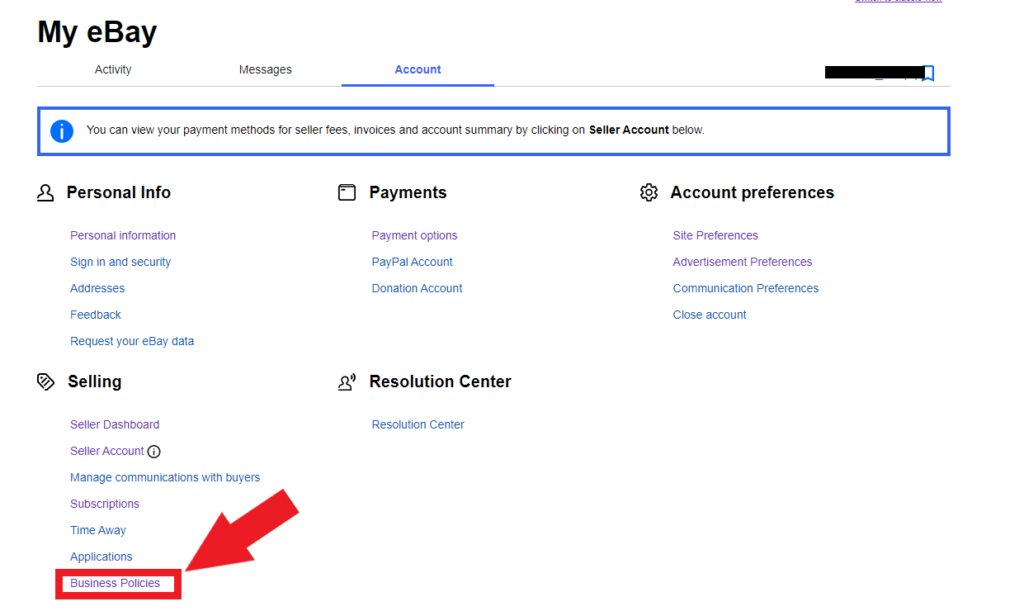This screenshot has height=611, width=1024.
Task: Click the Resolution Center people icon
Action: tap(347, 382)
